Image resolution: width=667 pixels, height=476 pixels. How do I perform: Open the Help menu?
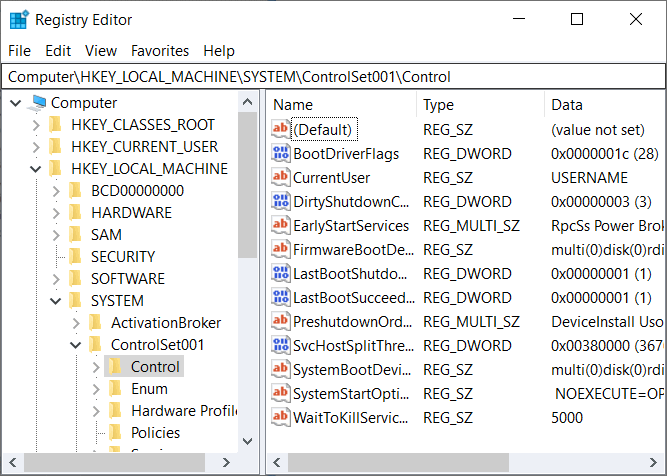(219, 51)
